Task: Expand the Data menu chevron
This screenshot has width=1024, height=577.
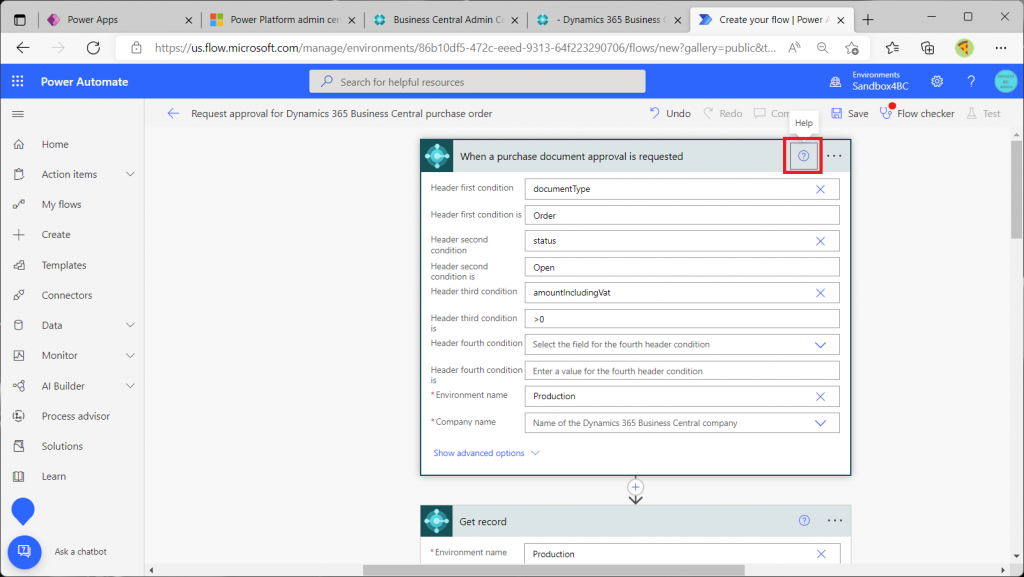Action: 130,325
